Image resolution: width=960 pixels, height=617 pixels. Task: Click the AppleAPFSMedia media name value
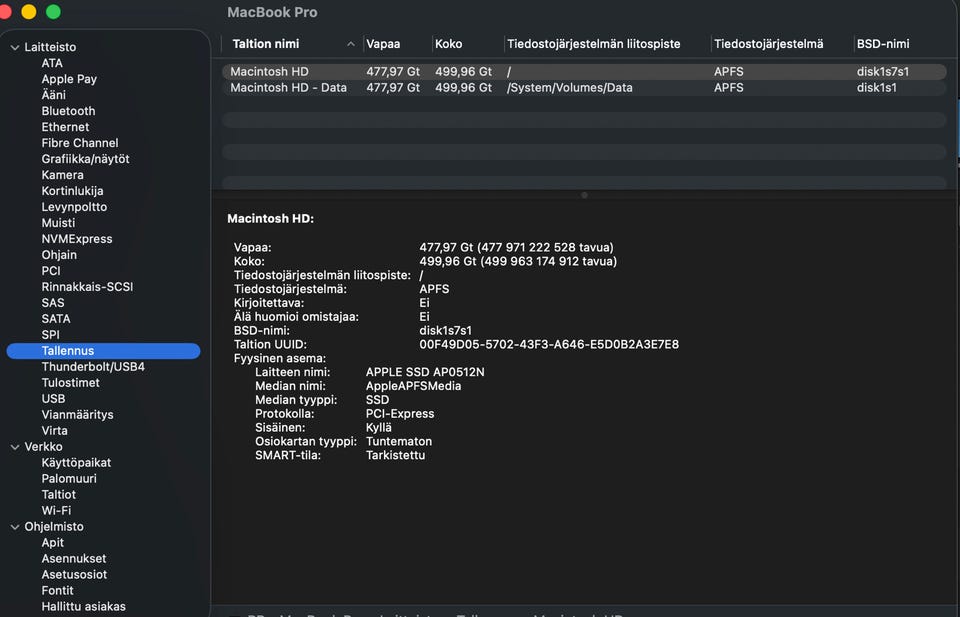413,386
